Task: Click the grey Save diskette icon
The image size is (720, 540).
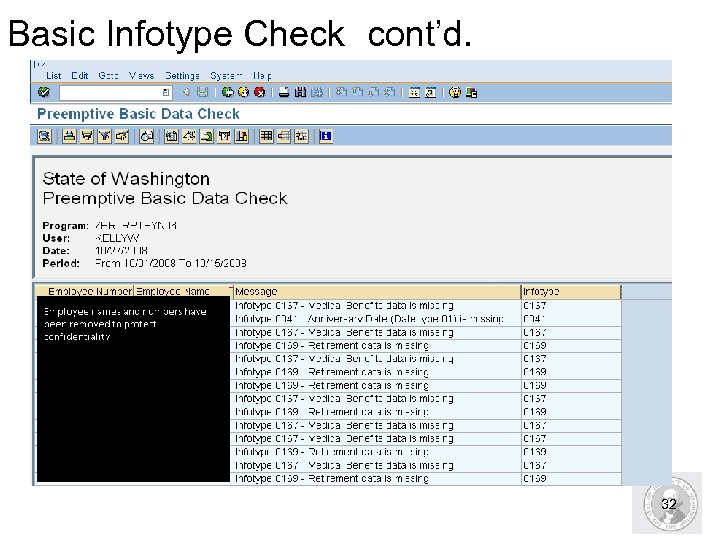Action: click(202, 92)
